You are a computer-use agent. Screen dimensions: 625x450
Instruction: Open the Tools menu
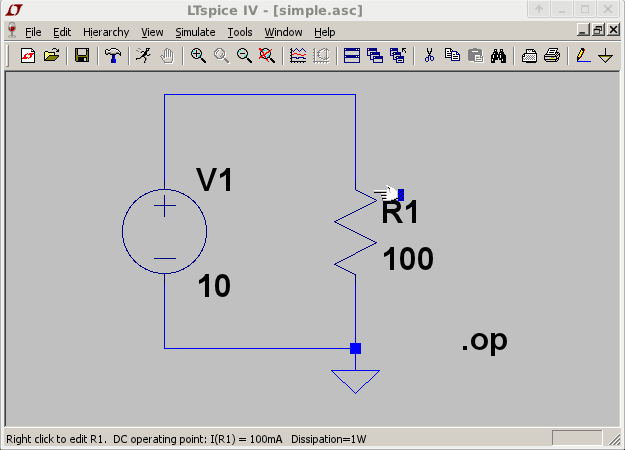tap(240, 32)
